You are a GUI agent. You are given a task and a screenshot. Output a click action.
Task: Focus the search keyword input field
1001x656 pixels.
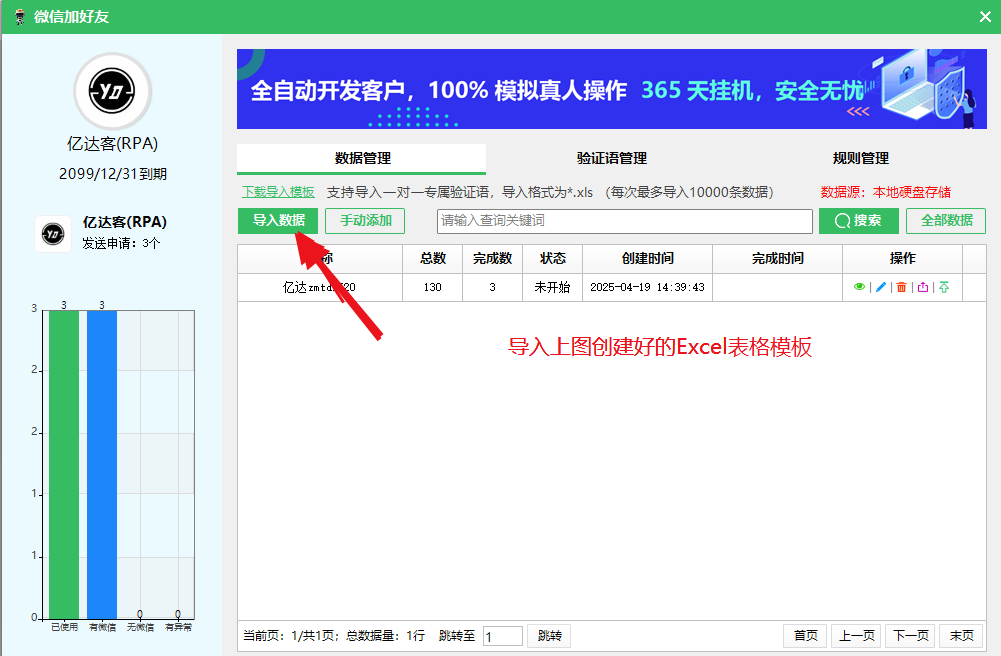(624, 221)
